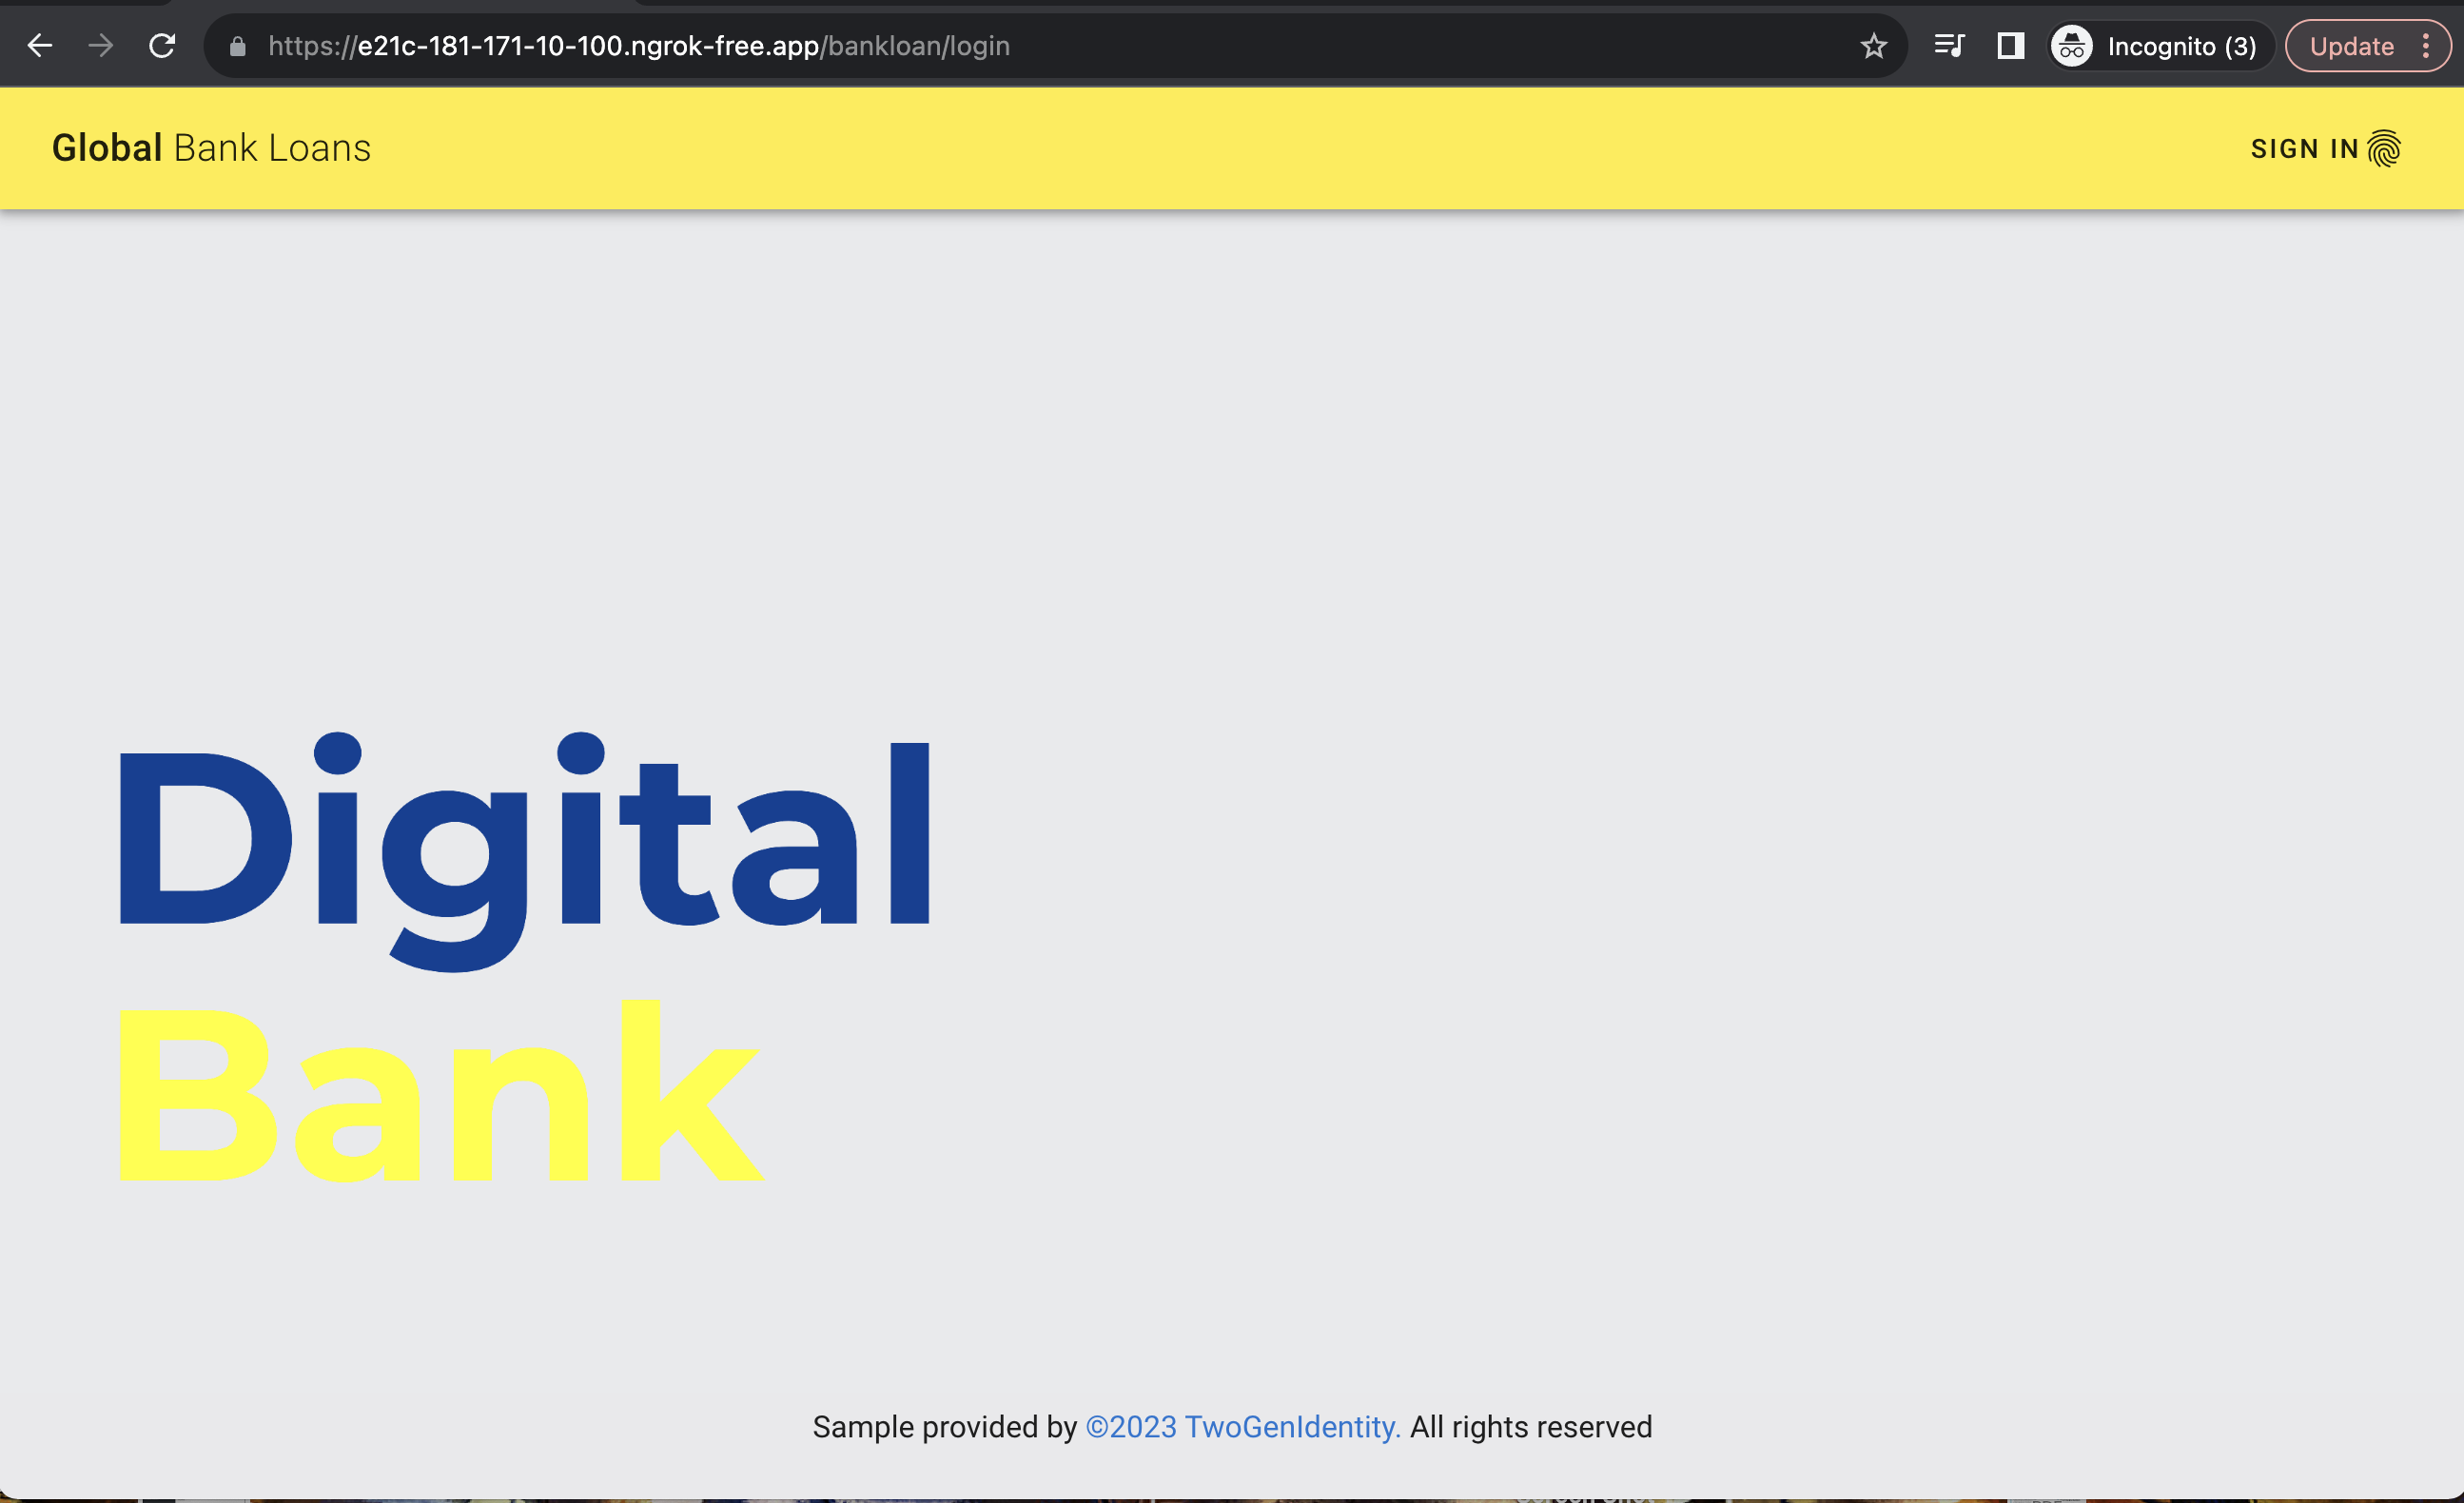
Task: Open the ©2023 TwoGenIdentity link
Action: [x=1242, y=1427]
